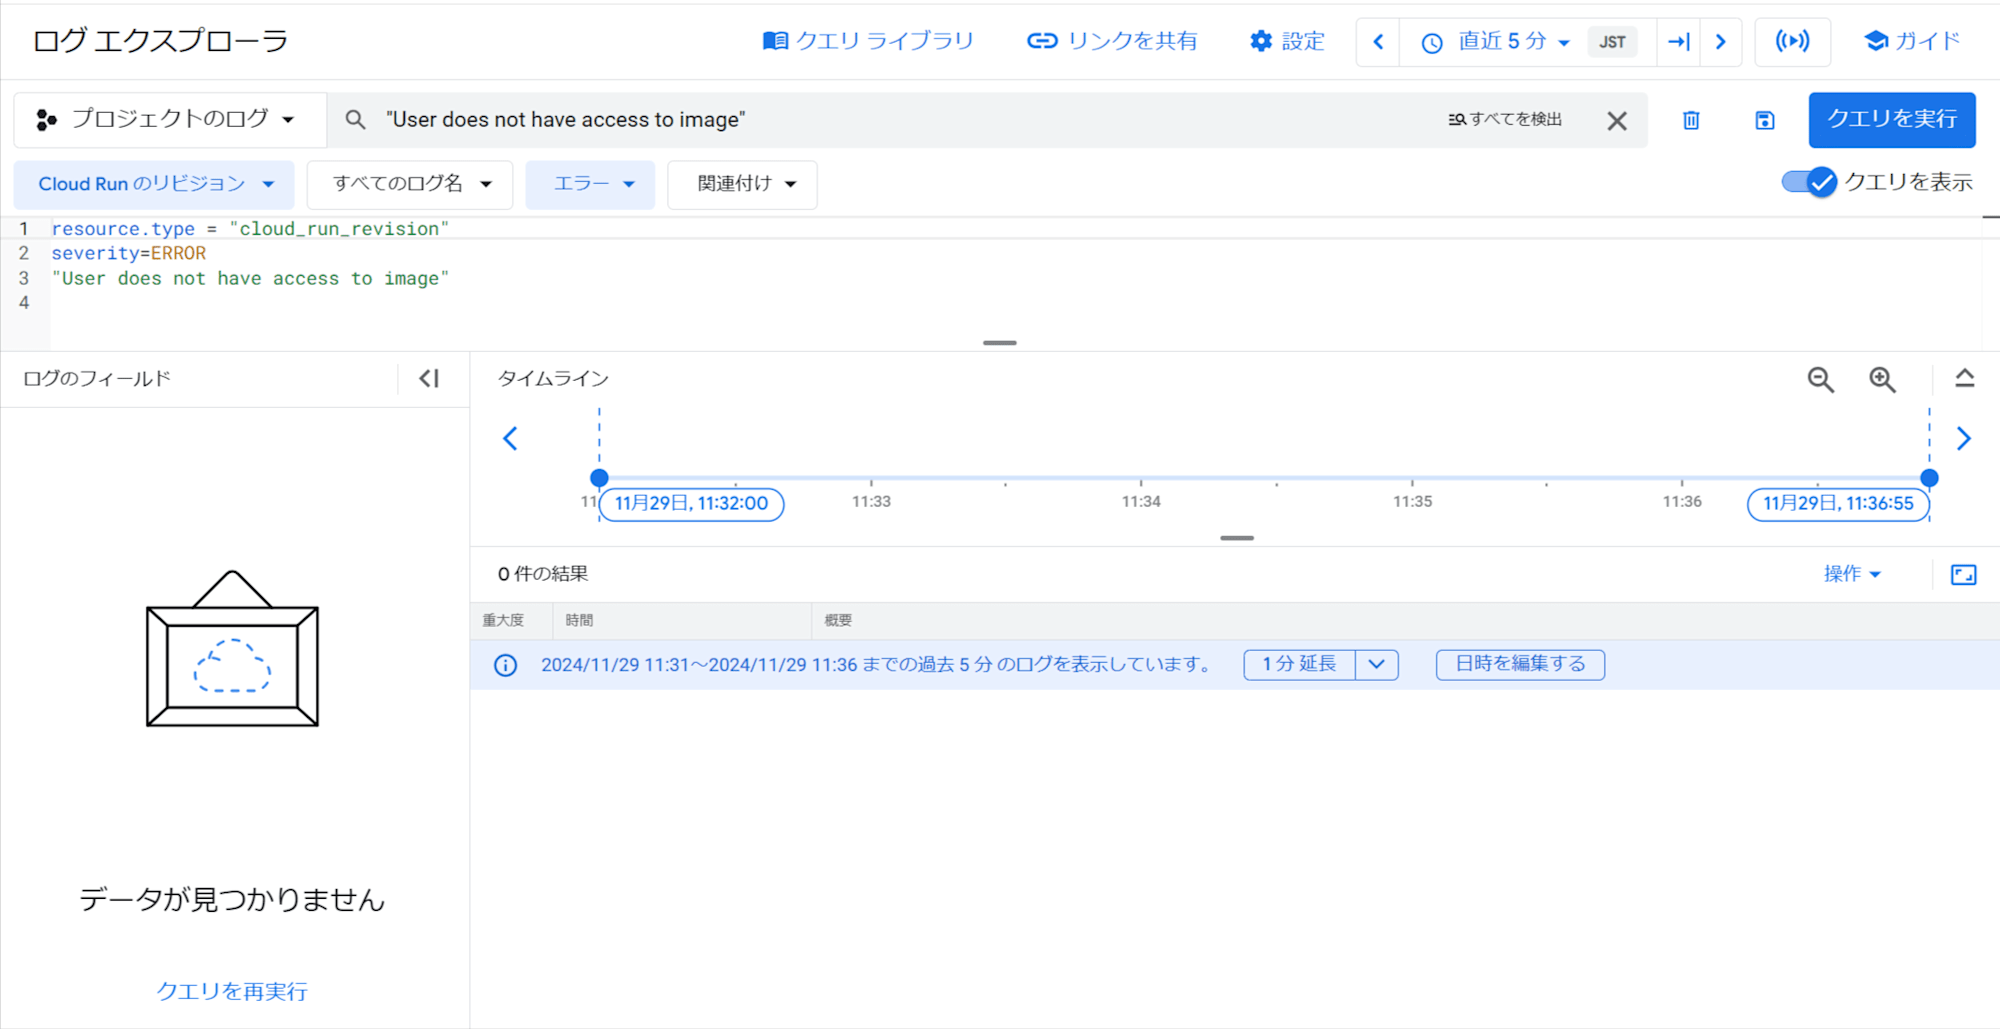The height and width of the screenshot is (1029, 2000).
Task: Move the timeline earlier with the left arrow
Action: (x=510, y=439)
